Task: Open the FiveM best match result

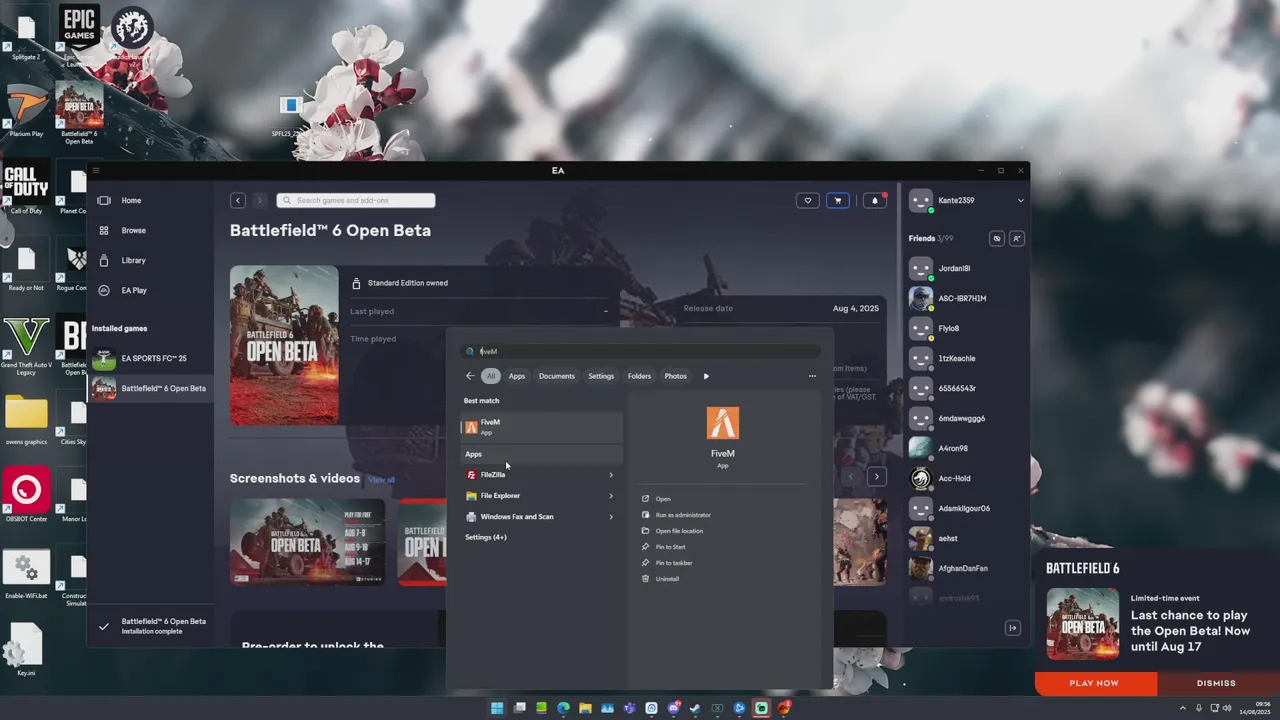Action: (541, 427)
